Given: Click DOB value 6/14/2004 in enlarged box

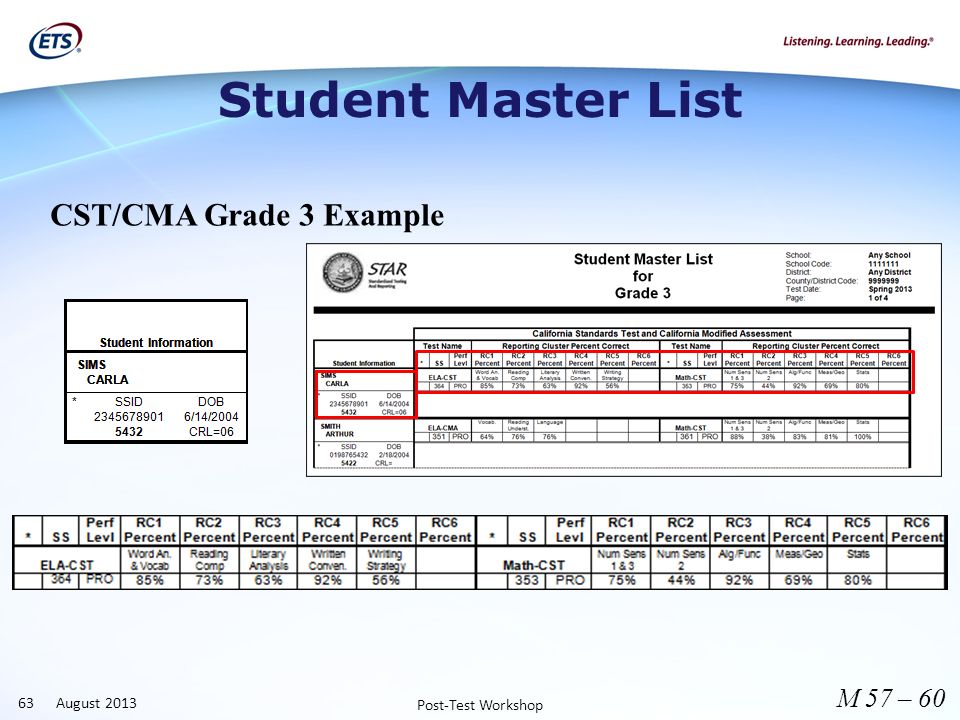Looking at the screenshot, I should click(x=211, y=417).
